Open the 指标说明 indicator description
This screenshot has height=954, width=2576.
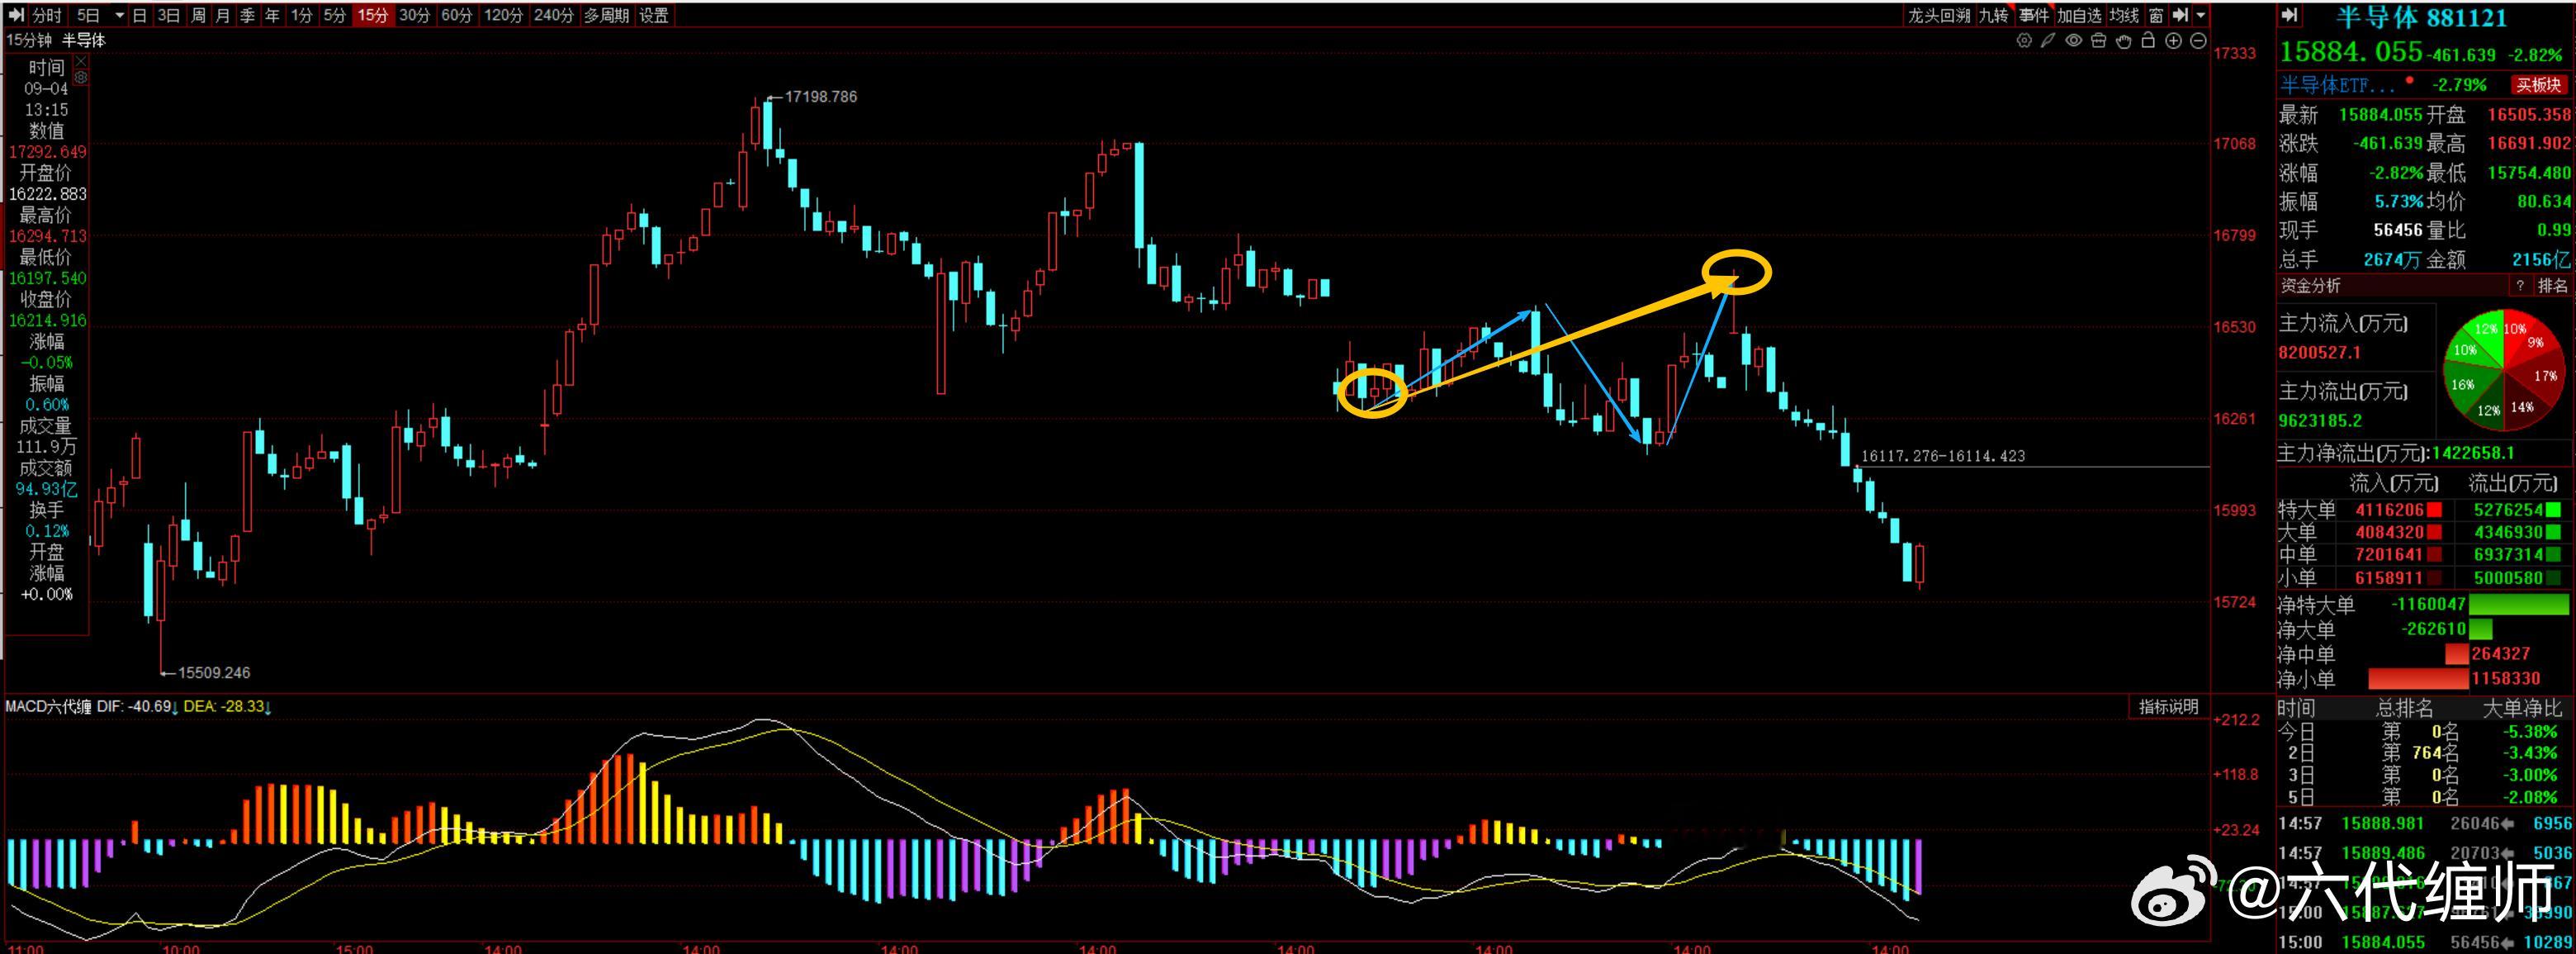point(2168,707)
